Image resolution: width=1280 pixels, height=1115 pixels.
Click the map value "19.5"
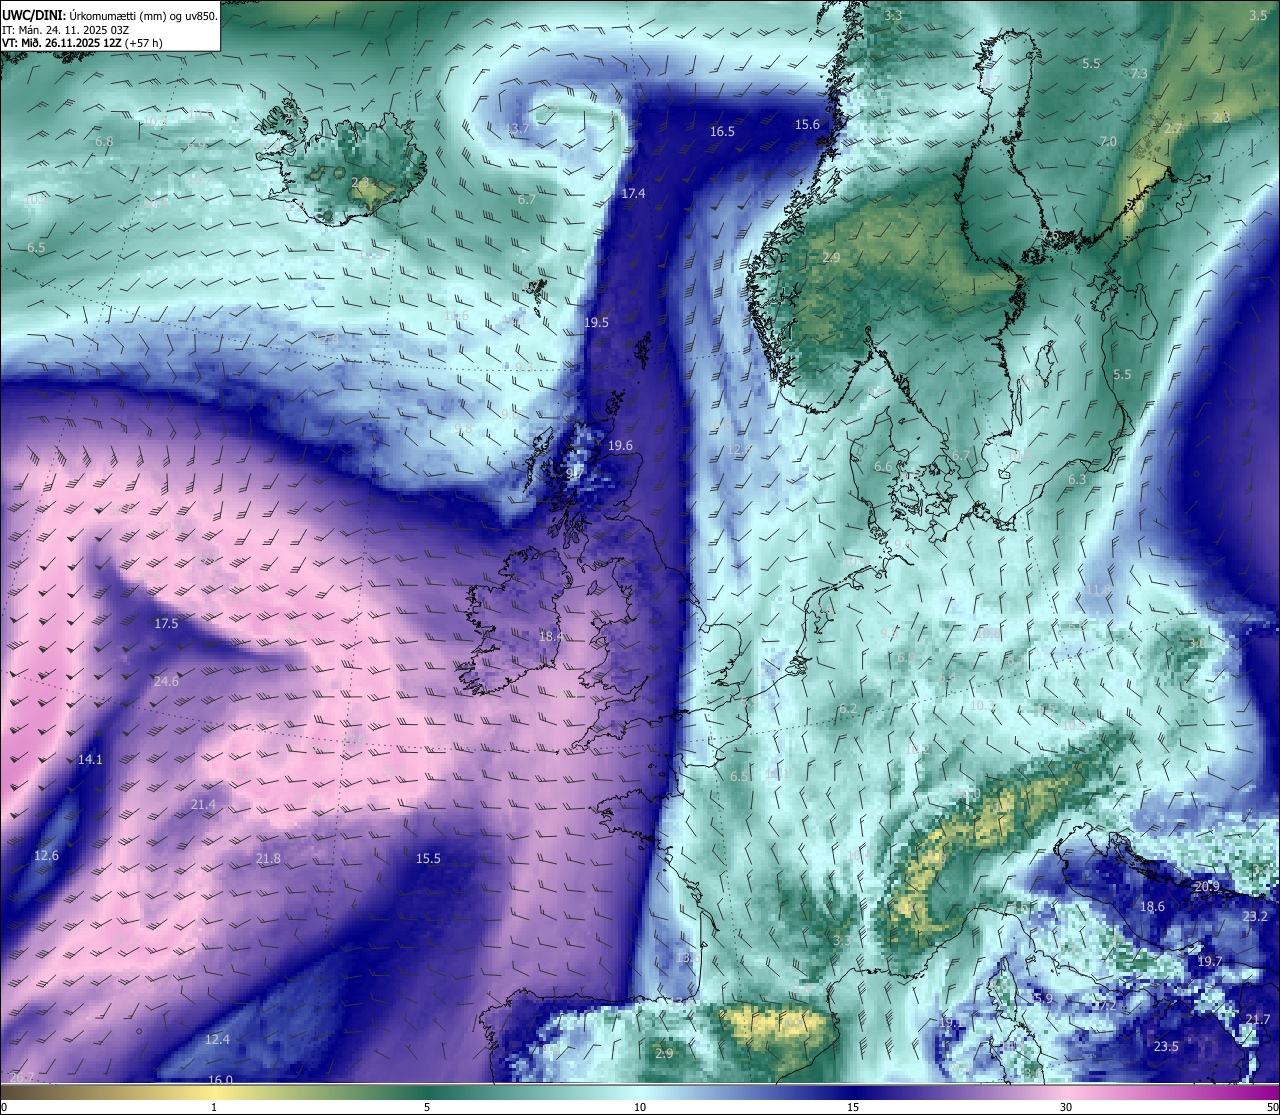(596, 322)
